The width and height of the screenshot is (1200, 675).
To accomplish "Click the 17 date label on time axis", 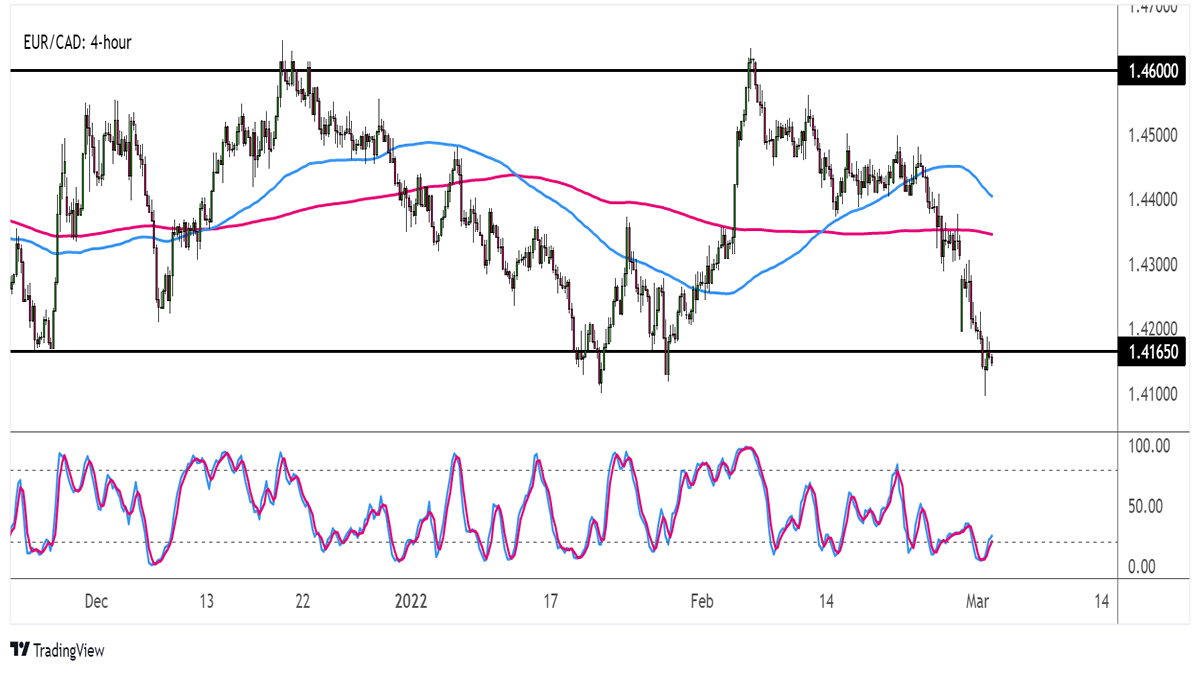I will [549, 602].
